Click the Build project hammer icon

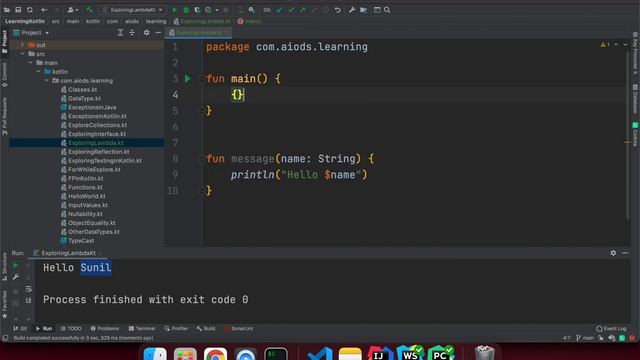pos(89,10)
